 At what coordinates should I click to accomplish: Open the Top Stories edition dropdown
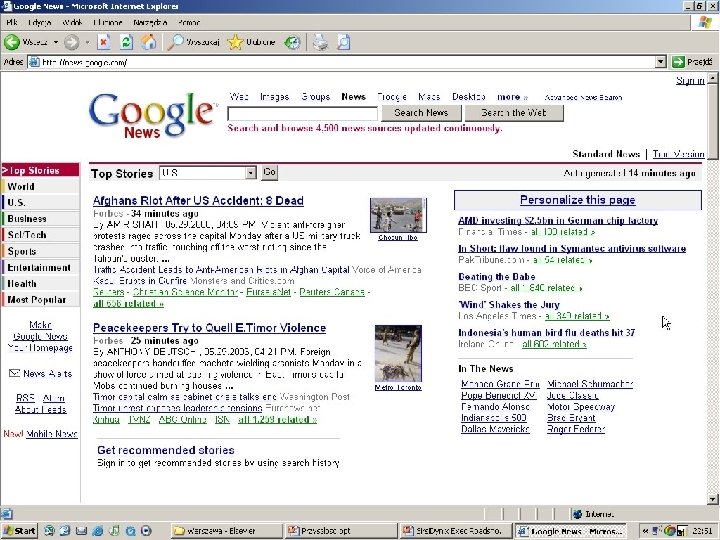click(208, 173)
